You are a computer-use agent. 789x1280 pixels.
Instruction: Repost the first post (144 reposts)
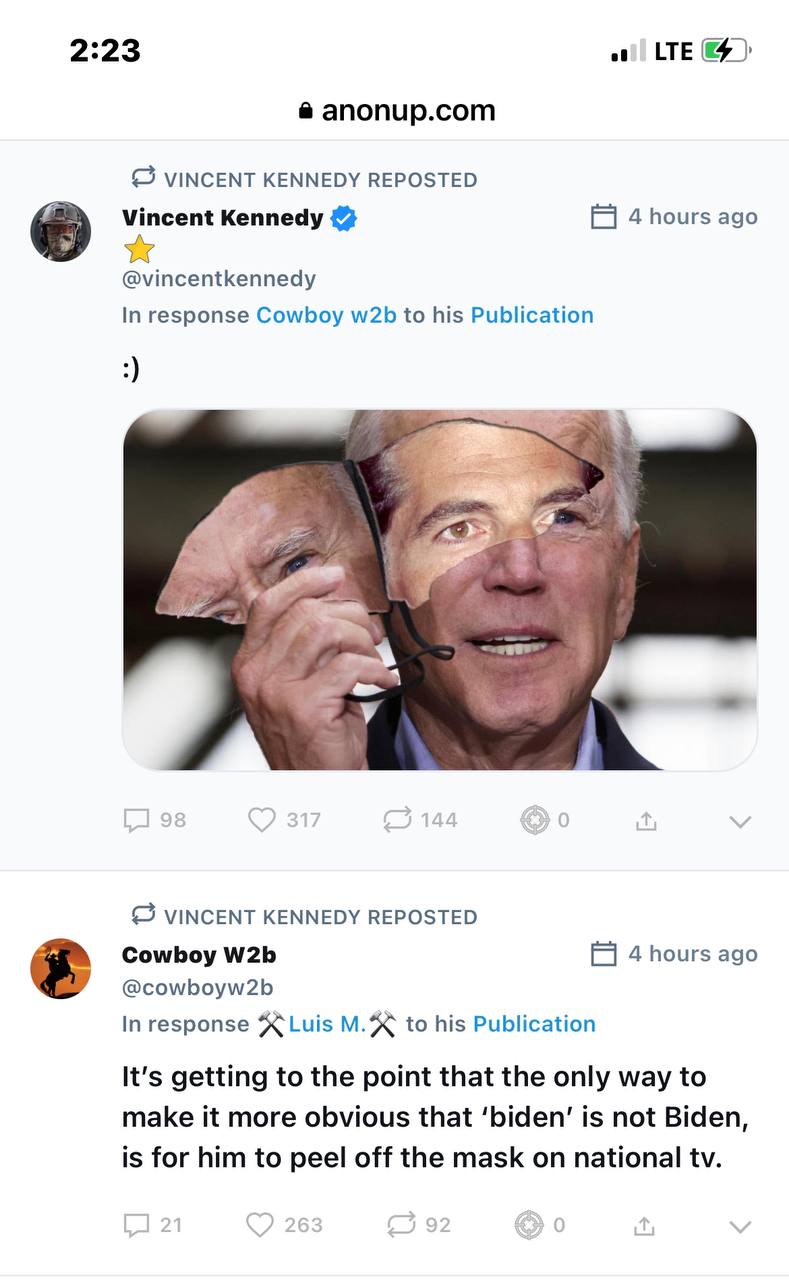click(396, 820)
